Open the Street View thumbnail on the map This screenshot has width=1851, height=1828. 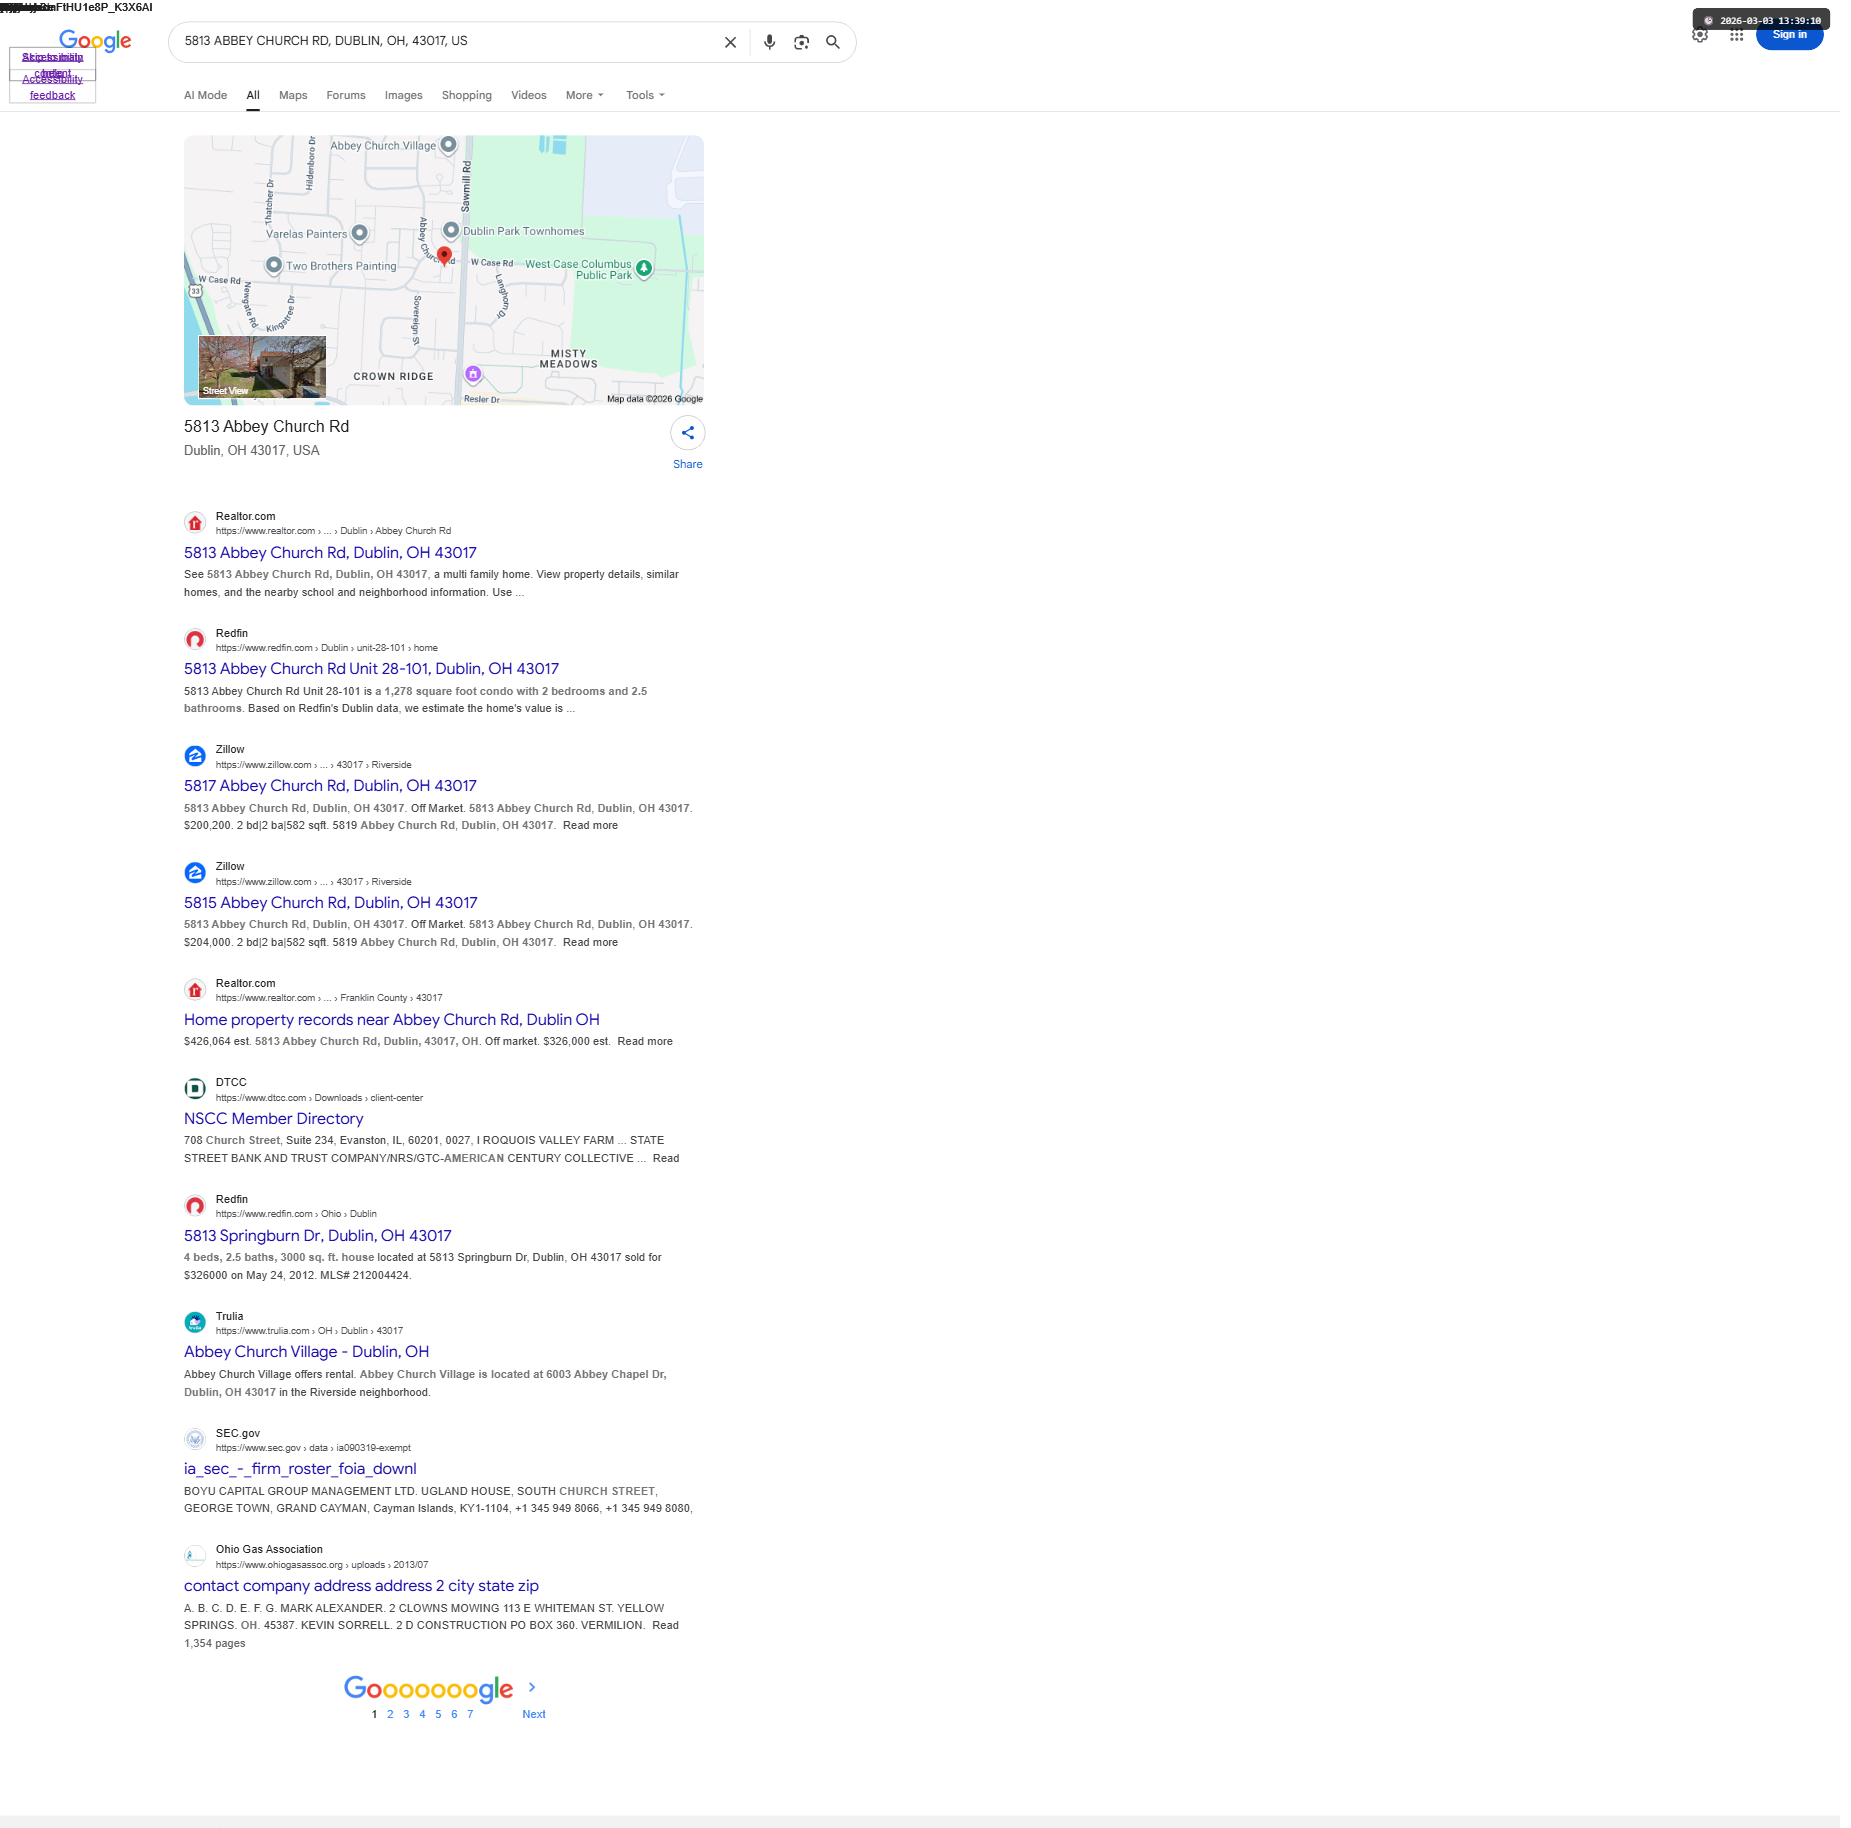(x=262, y=366)
